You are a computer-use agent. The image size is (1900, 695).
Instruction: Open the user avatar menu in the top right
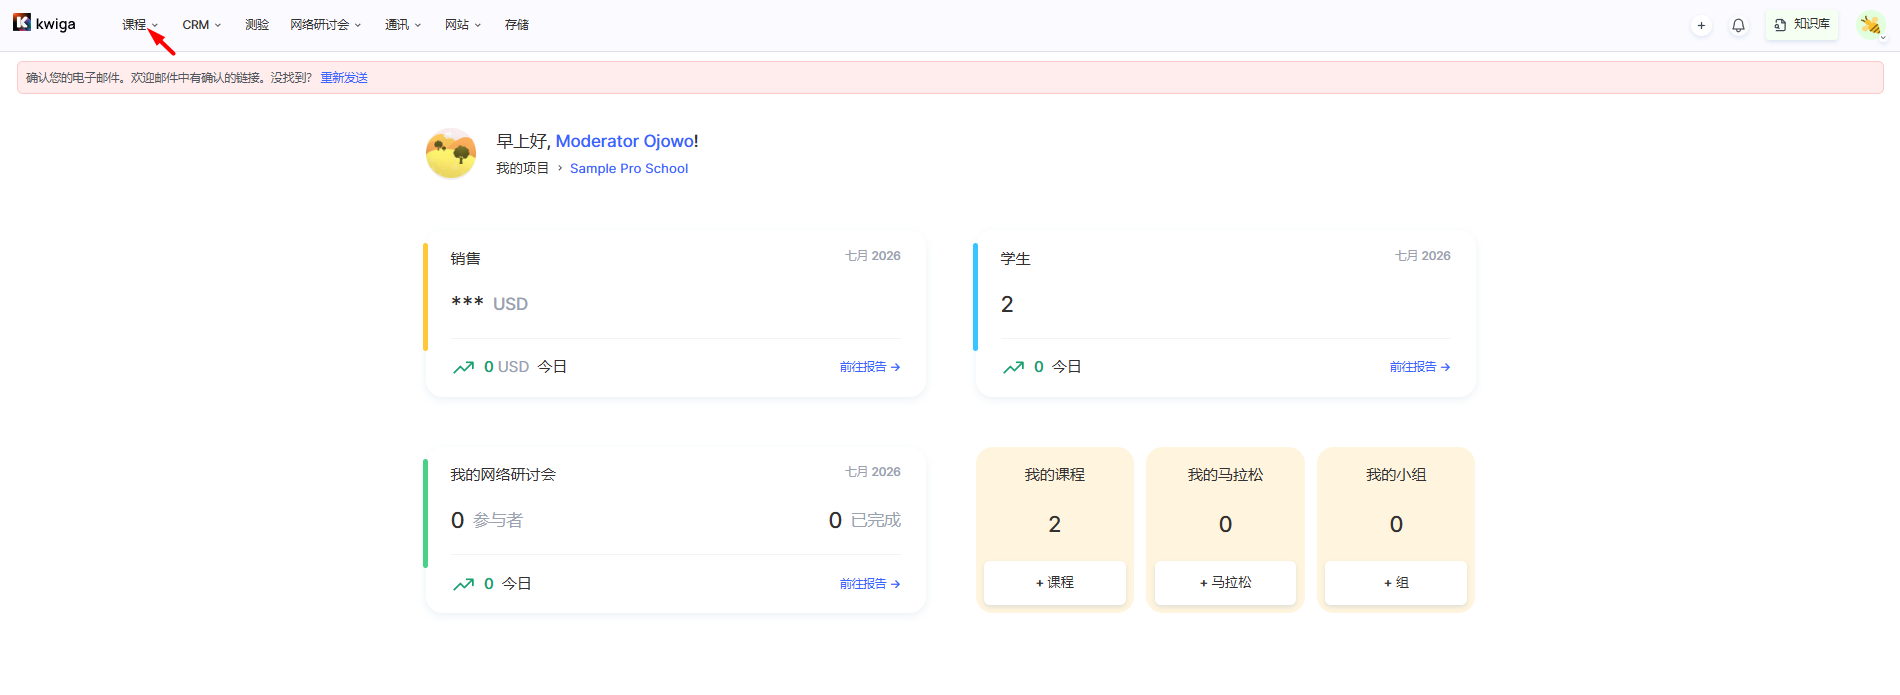point(1870,25)
